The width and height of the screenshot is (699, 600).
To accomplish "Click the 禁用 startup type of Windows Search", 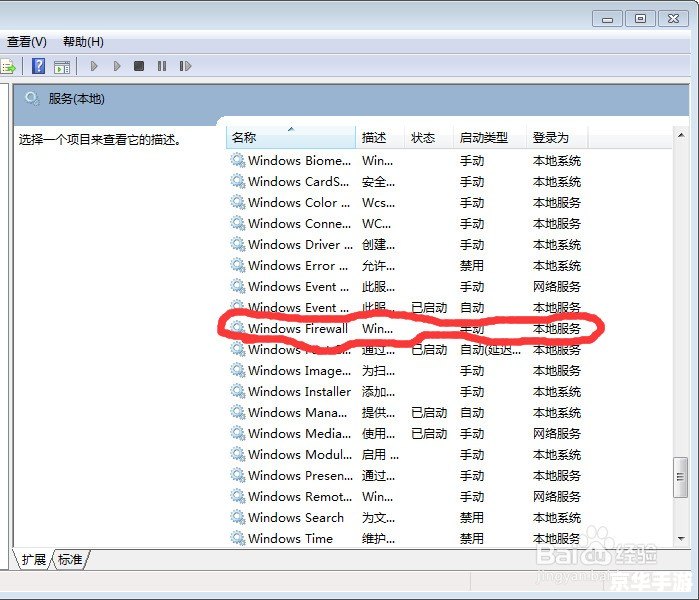I will [472, 518].
